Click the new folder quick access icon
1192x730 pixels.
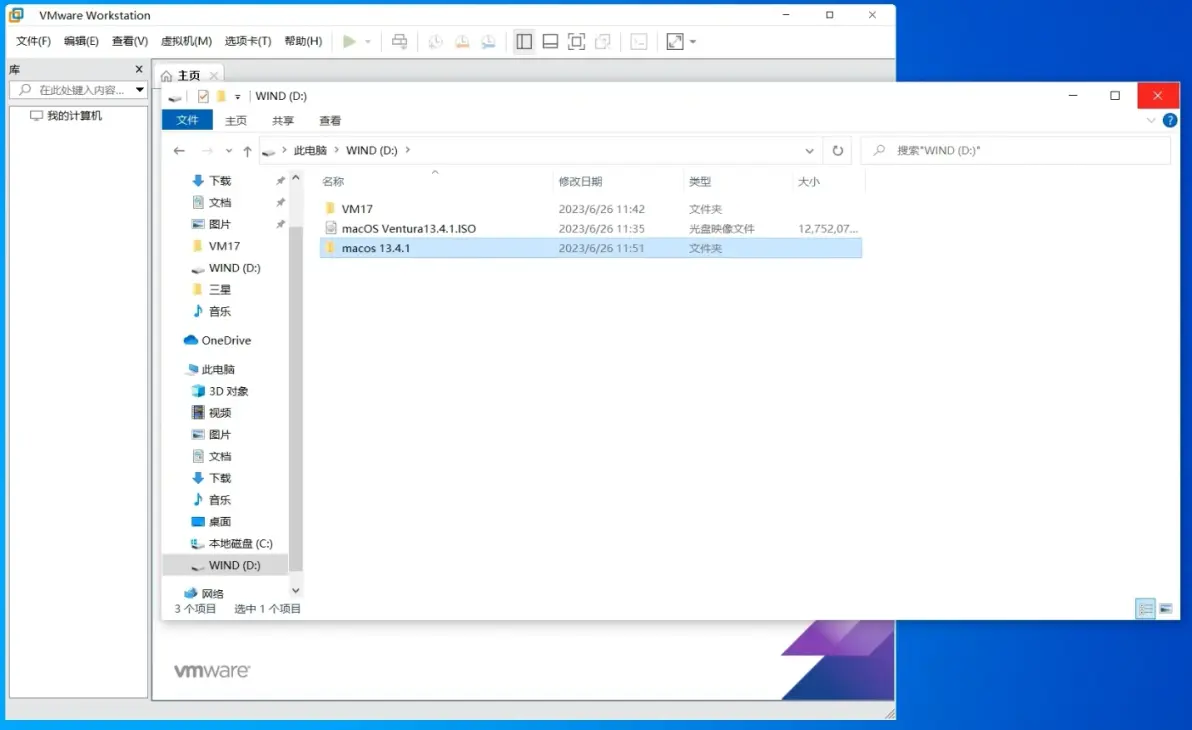pos(221,96)
